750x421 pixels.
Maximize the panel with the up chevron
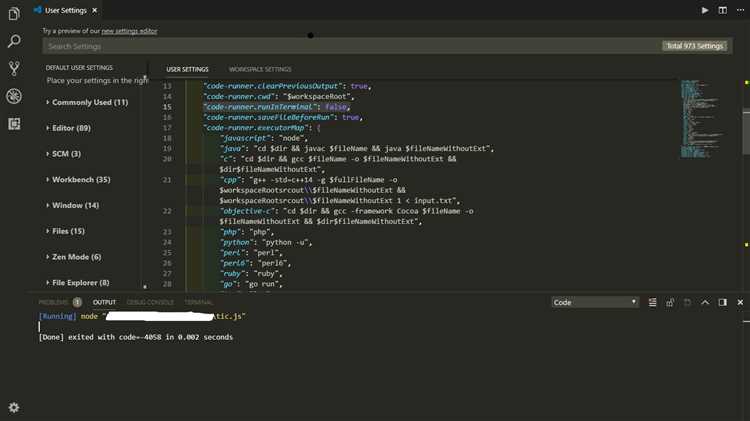pyautogui.click(x=705, y=302)
